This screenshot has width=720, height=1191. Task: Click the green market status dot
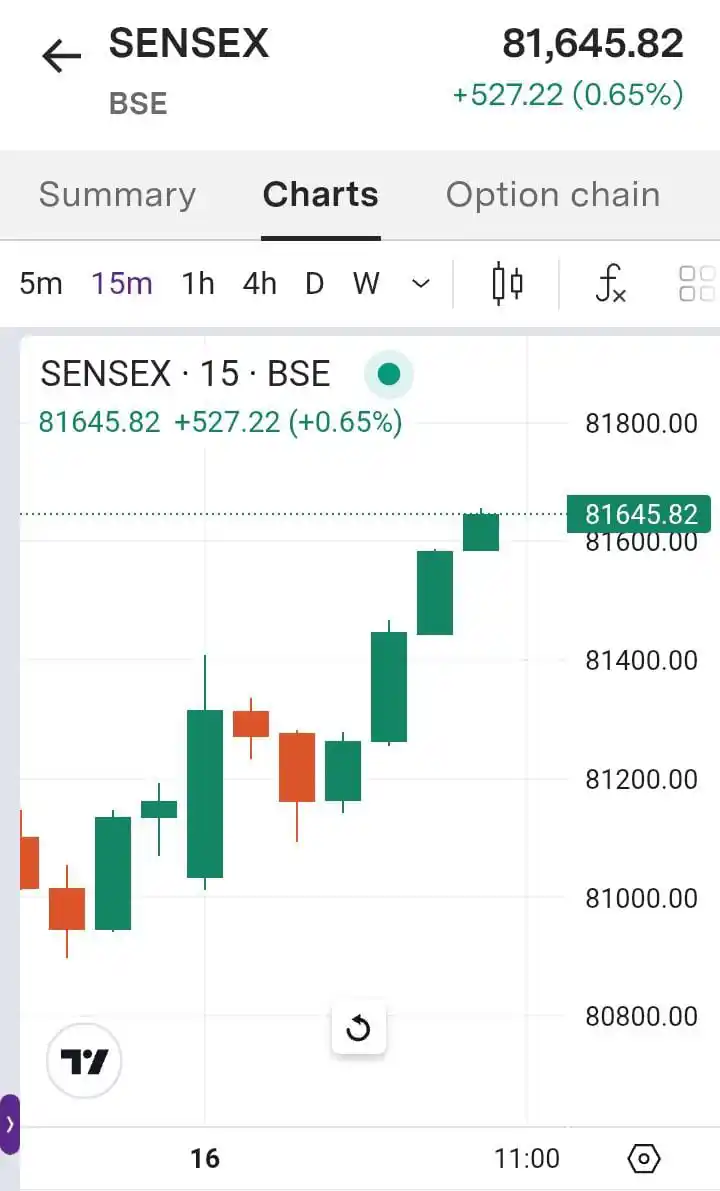point(389,374)
